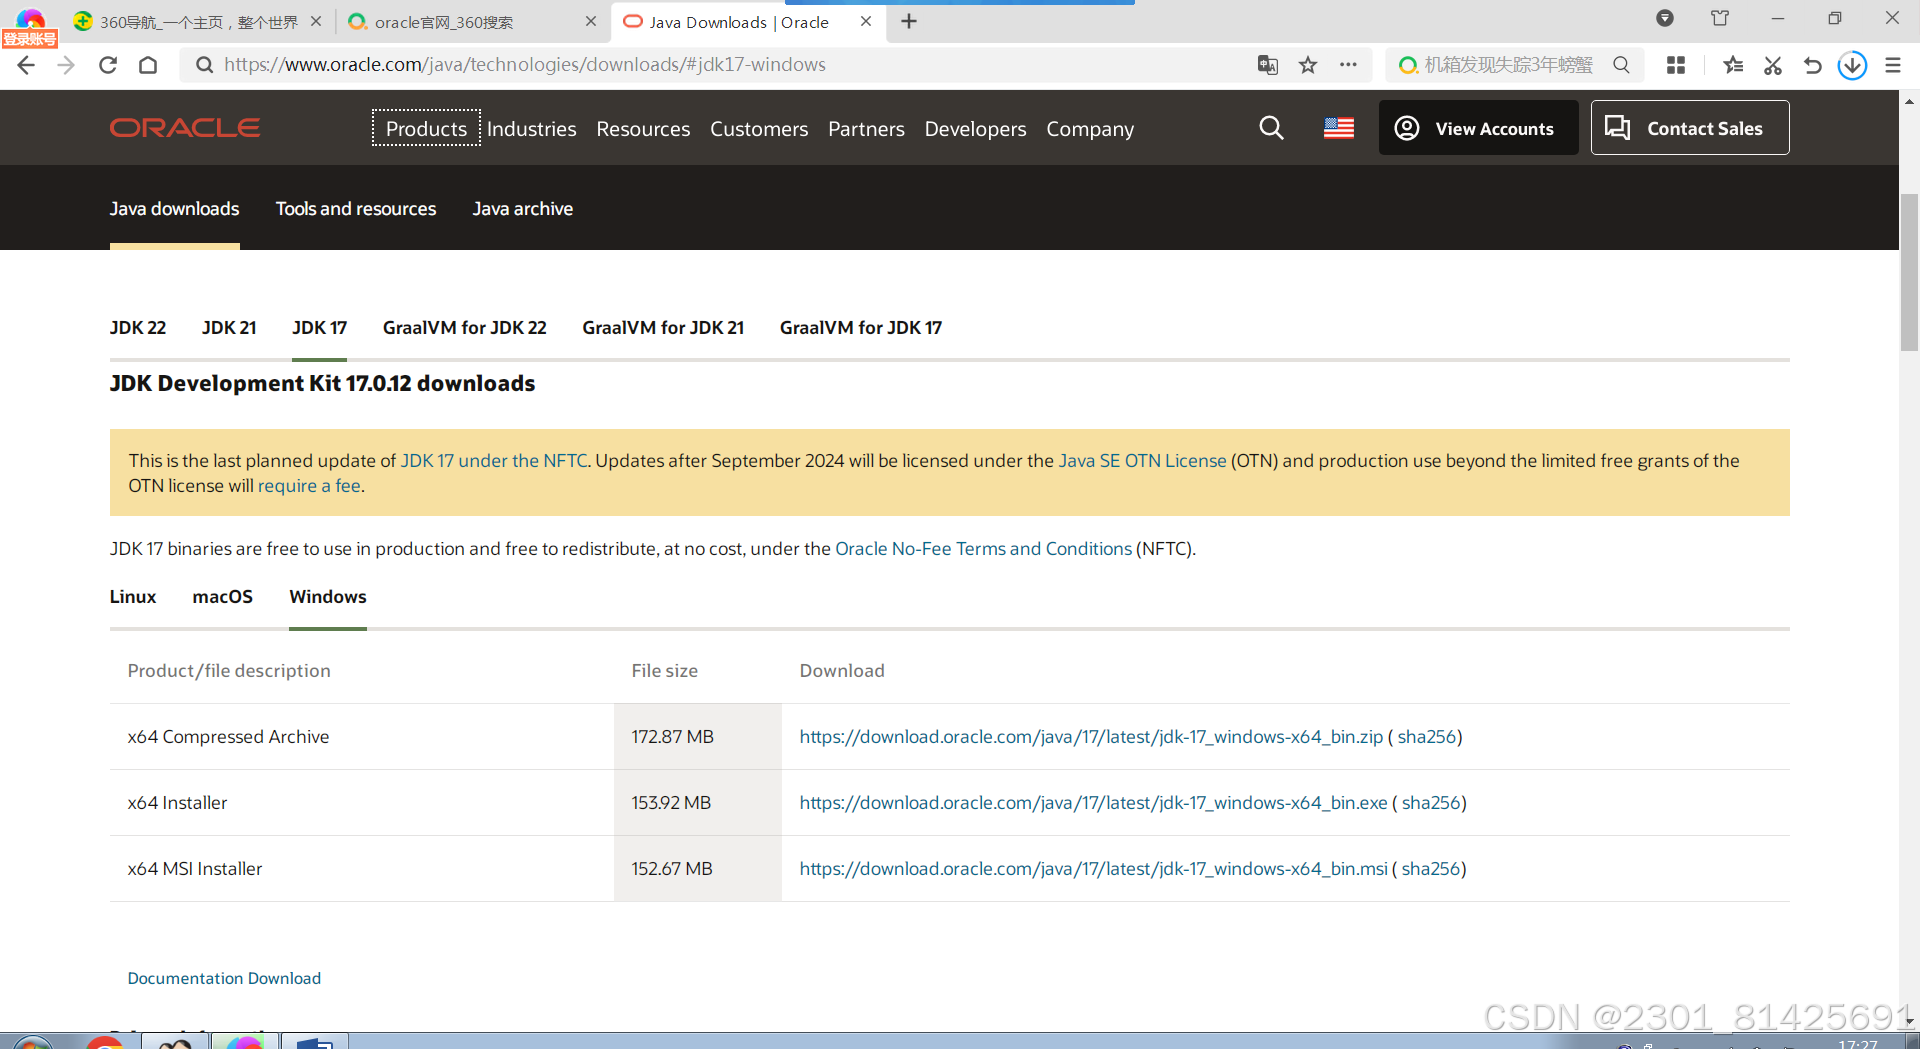Open the downloads manager icon
The width and height of the screenshot is (1920, 1049).
(1852, 65)
